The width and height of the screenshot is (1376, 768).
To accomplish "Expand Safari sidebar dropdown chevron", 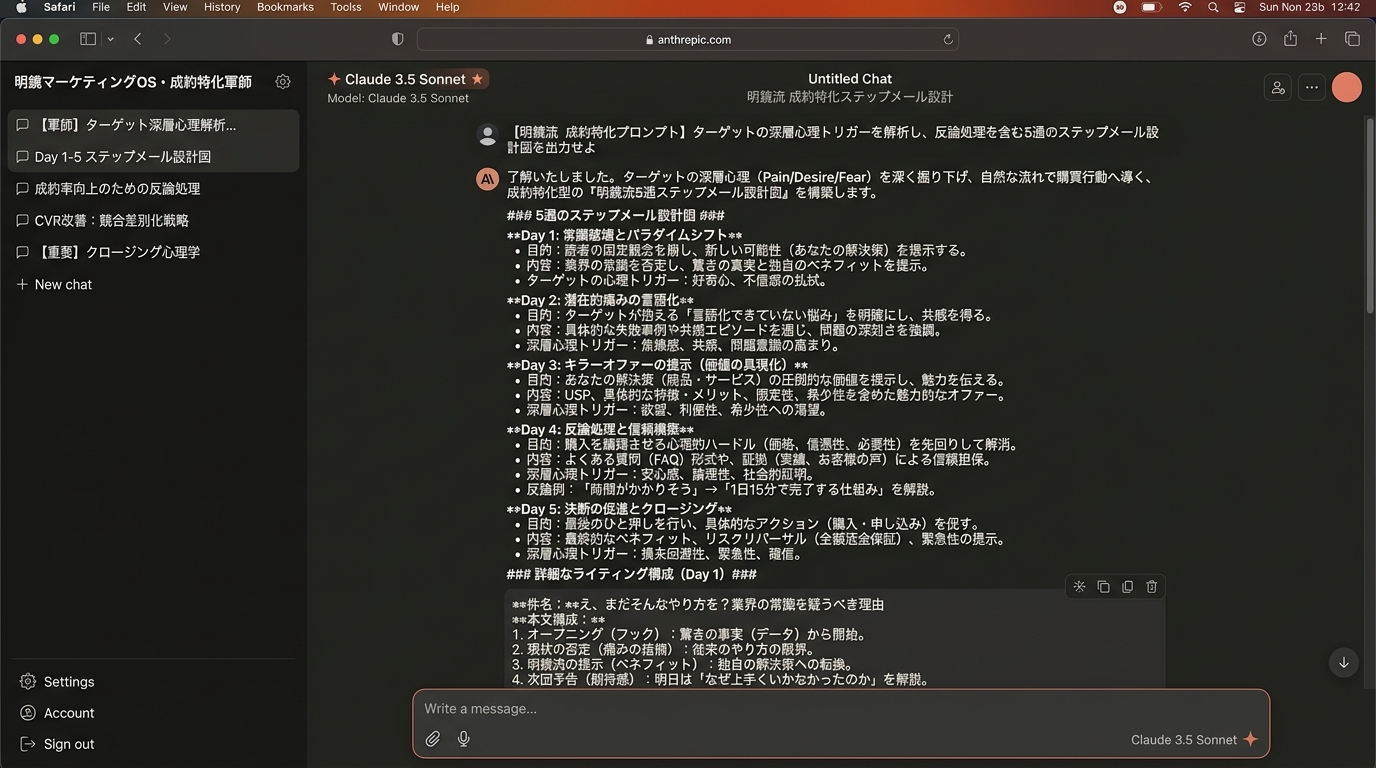I will click(x=110, y=39).
